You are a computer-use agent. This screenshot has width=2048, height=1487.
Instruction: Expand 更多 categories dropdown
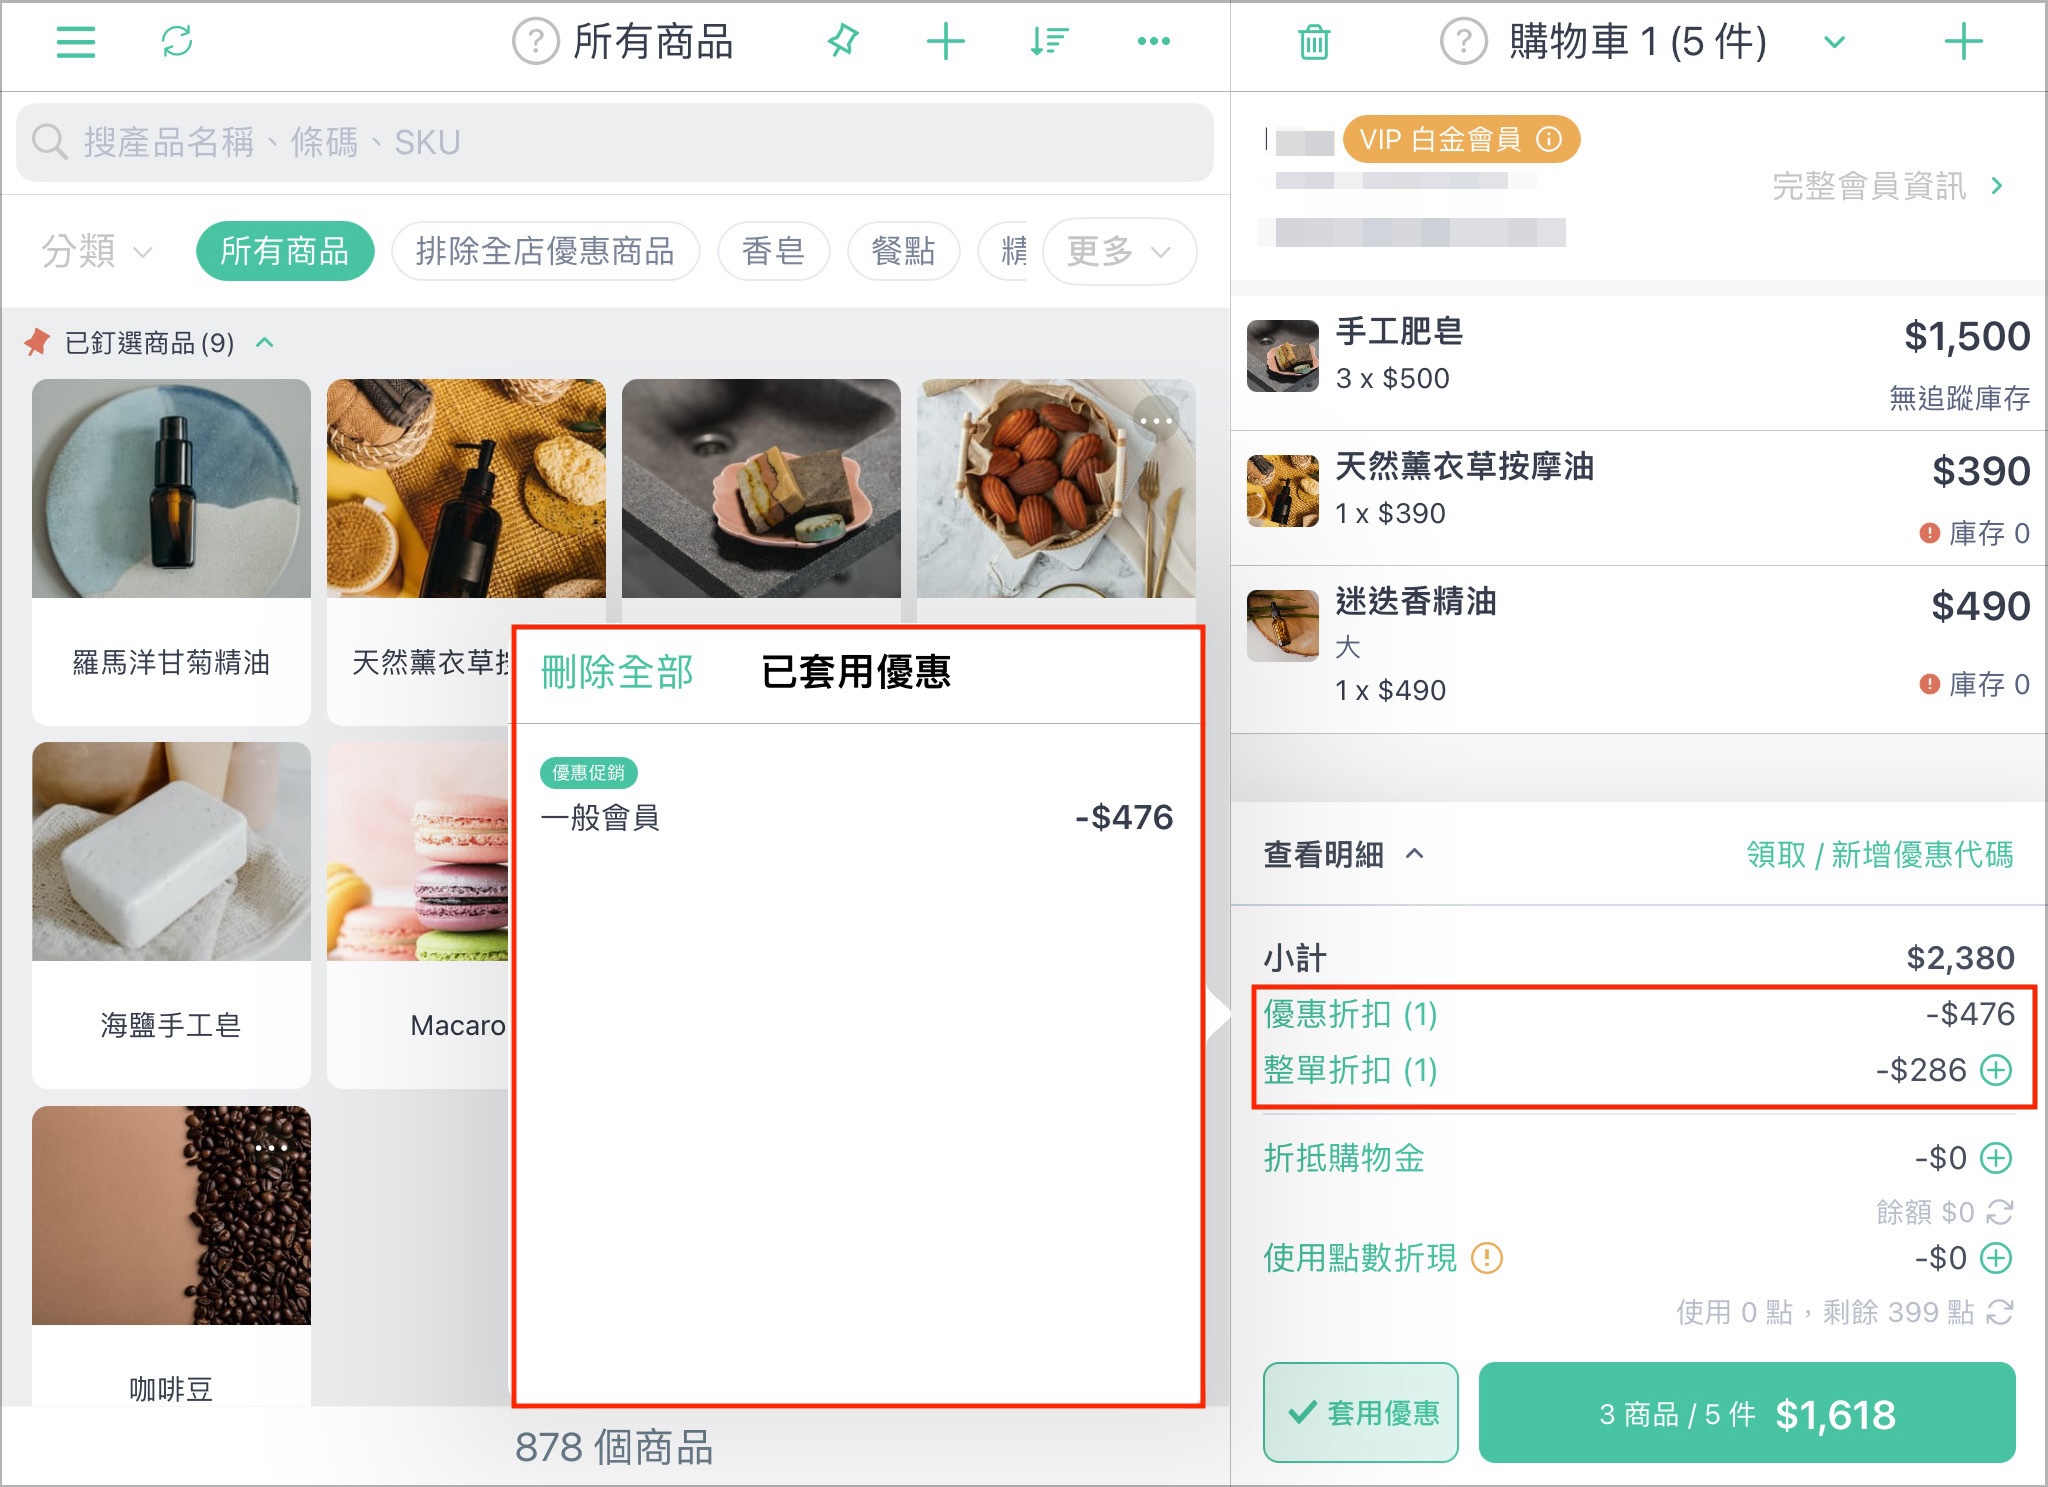pyautogui.click(x=1119, y=251)
